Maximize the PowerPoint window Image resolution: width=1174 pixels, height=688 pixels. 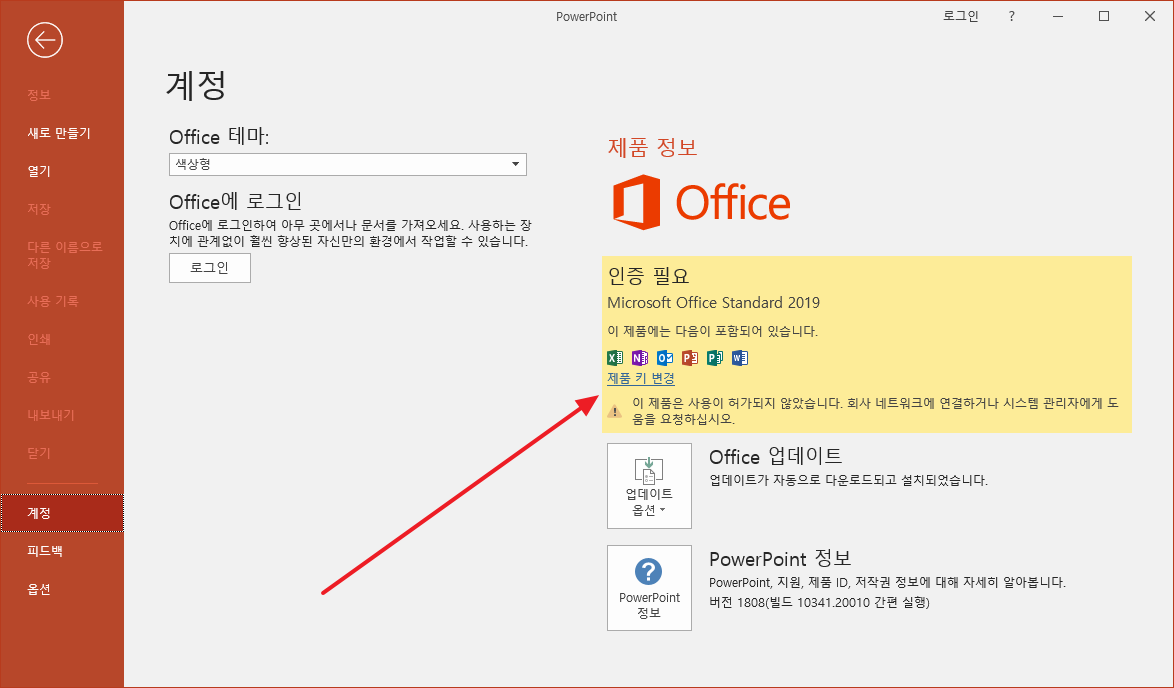[1104, 16]
